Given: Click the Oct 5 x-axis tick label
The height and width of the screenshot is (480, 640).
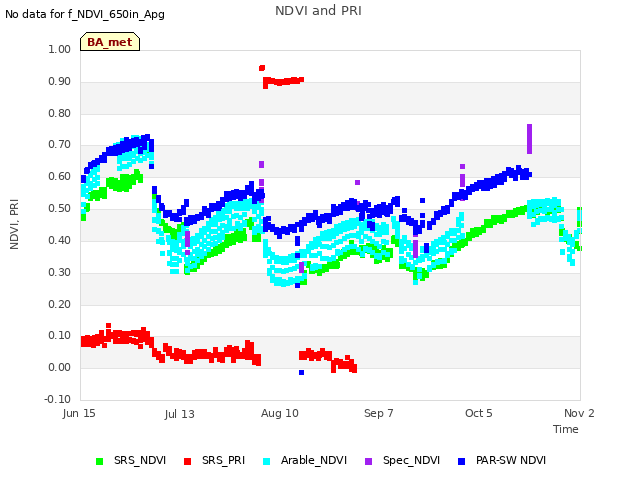Looking at the screenshot, I should (479, 413).
